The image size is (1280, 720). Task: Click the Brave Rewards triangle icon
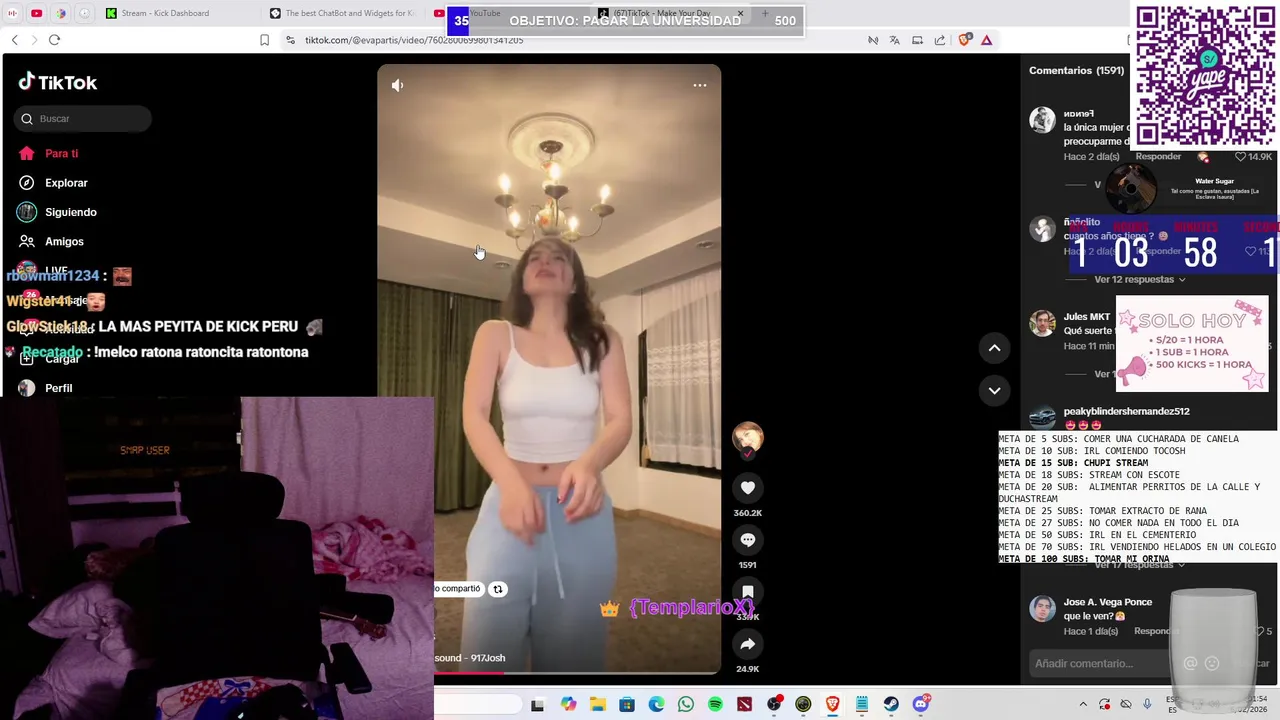[x=986, y=40]
